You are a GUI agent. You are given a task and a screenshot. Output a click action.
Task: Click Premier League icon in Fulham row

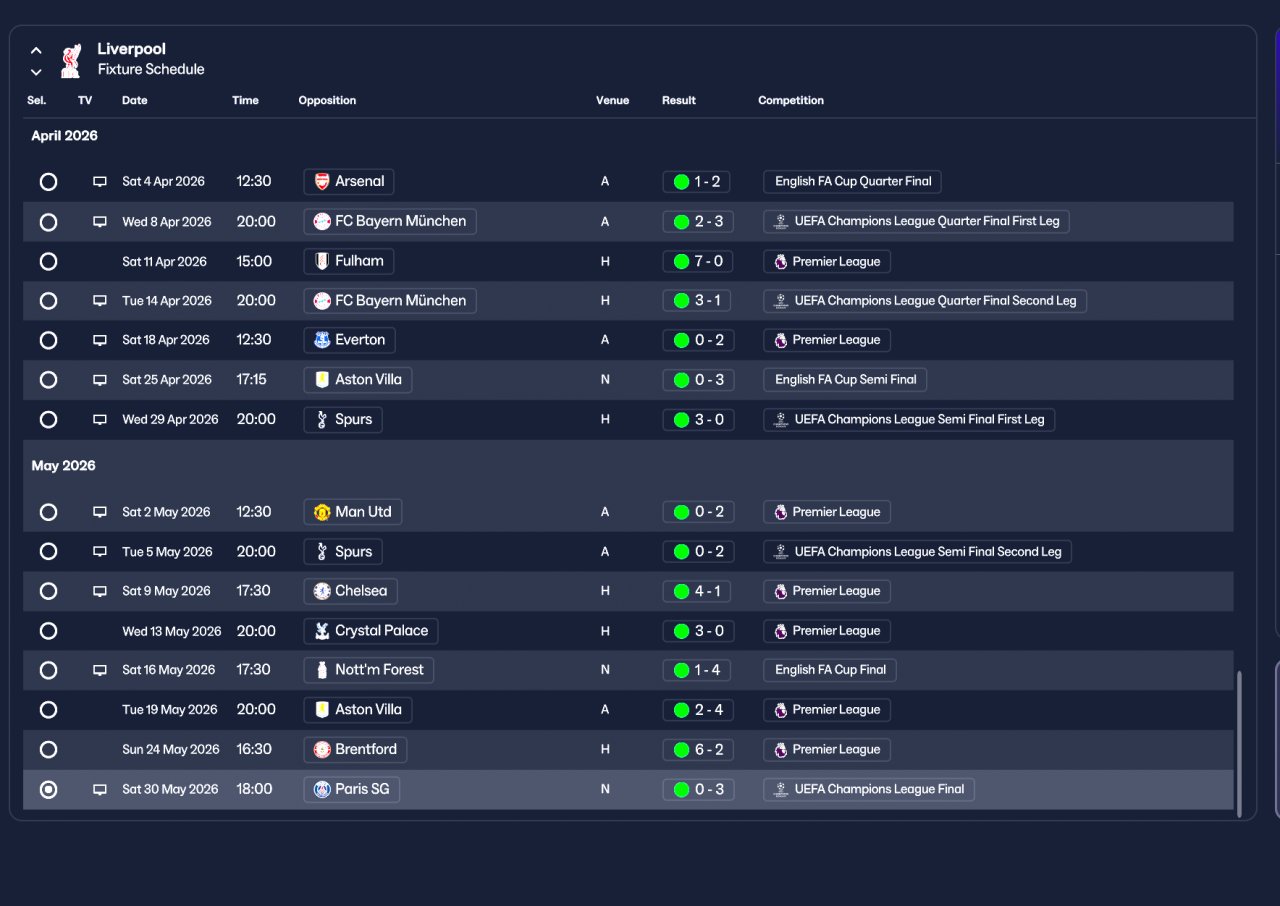(780, 262)
